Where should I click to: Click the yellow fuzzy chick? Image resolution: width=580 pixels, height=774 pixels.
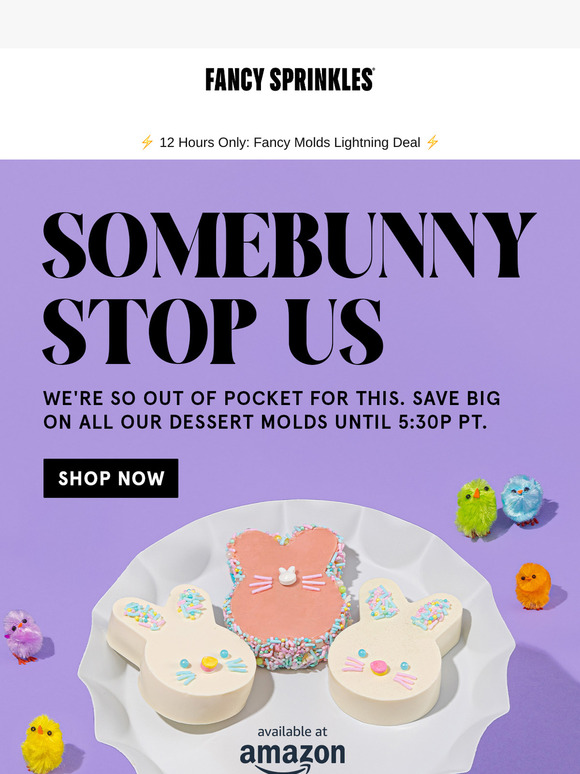pyautogui.click(x=43, y=743)
